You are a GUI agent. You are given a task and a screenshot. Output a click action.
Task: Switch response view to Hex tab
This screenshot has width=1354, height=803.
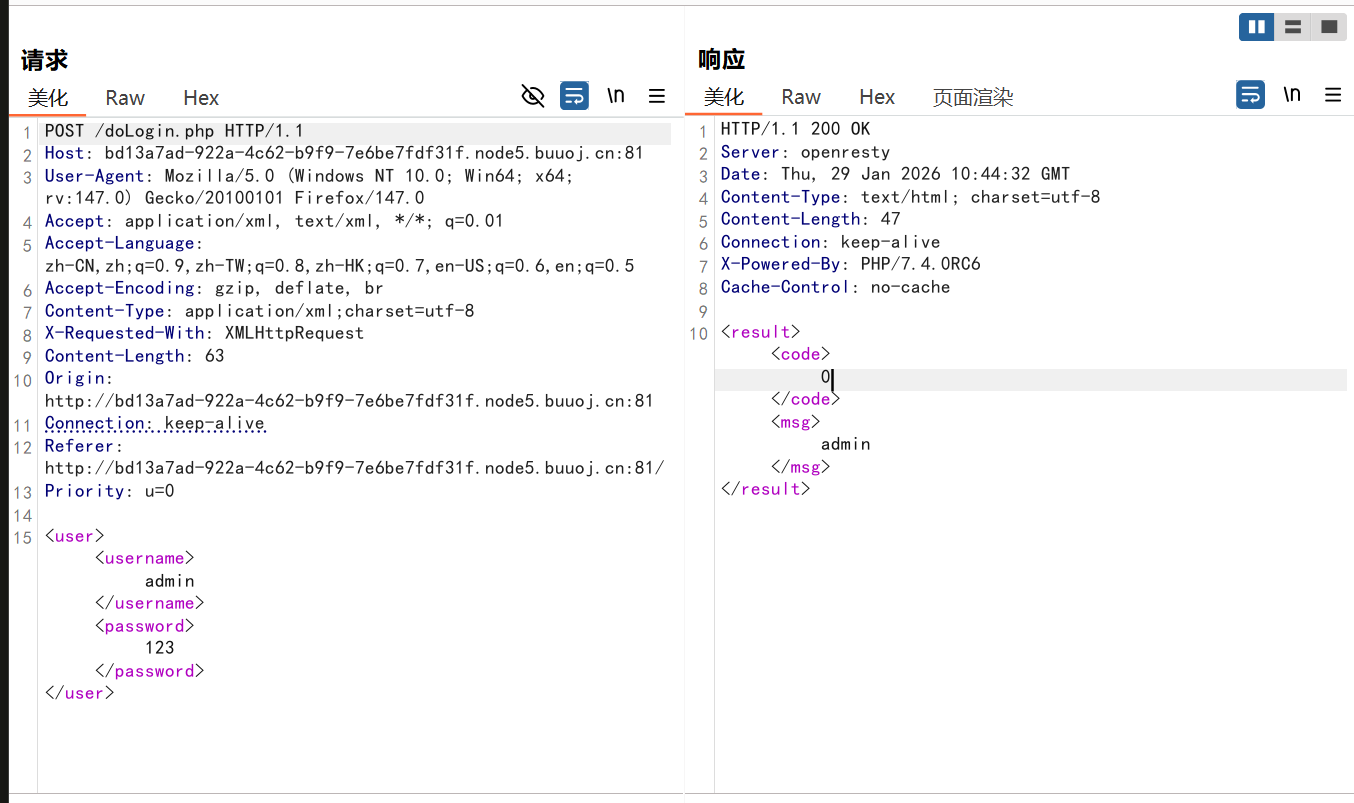877,97
